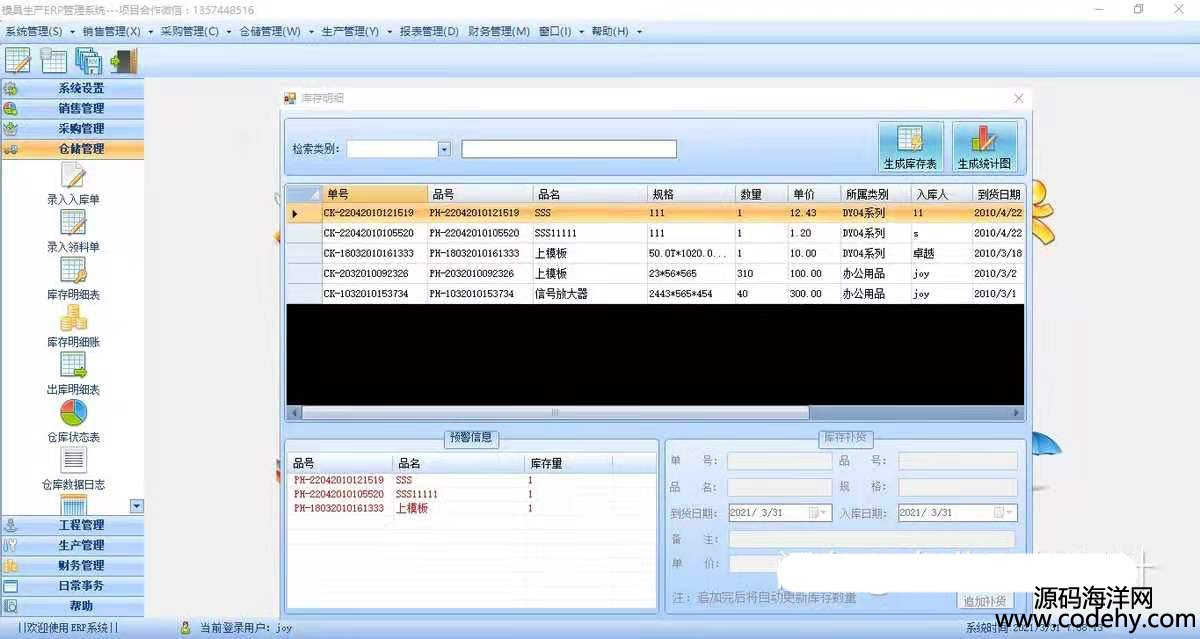Screen dimensions: 1200x639
Task: Select warning entry PH-22042010121519
Action: point(339,480)
